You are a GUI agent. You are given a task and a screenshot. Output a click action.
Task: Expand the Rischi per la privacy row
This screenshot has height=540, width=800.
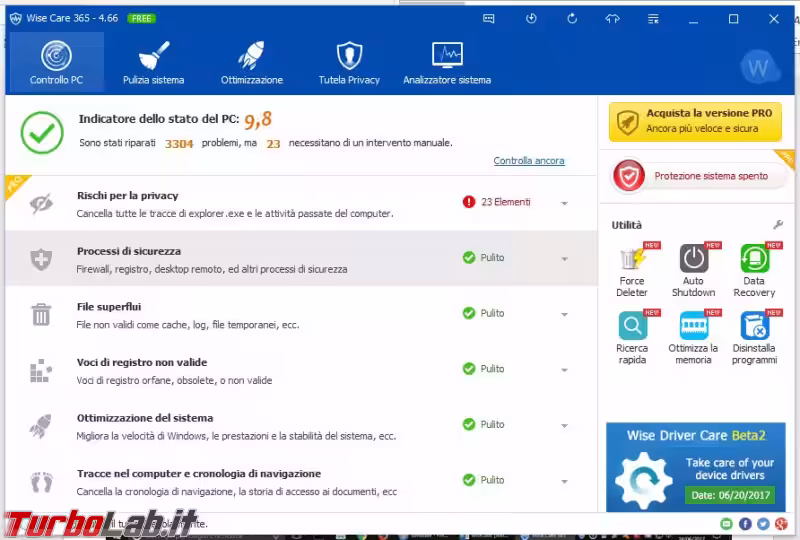click(x=564, y=203)
